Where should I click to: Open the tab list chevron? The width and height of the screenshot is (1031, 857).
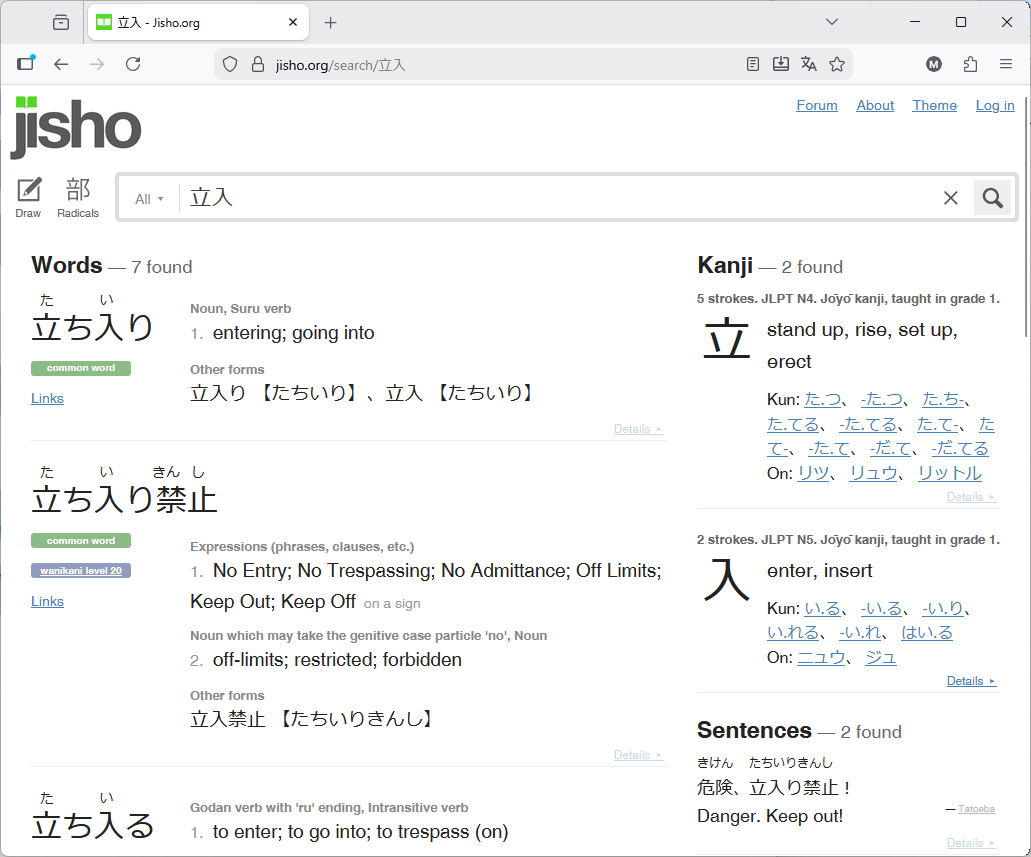tap(831, 21)
